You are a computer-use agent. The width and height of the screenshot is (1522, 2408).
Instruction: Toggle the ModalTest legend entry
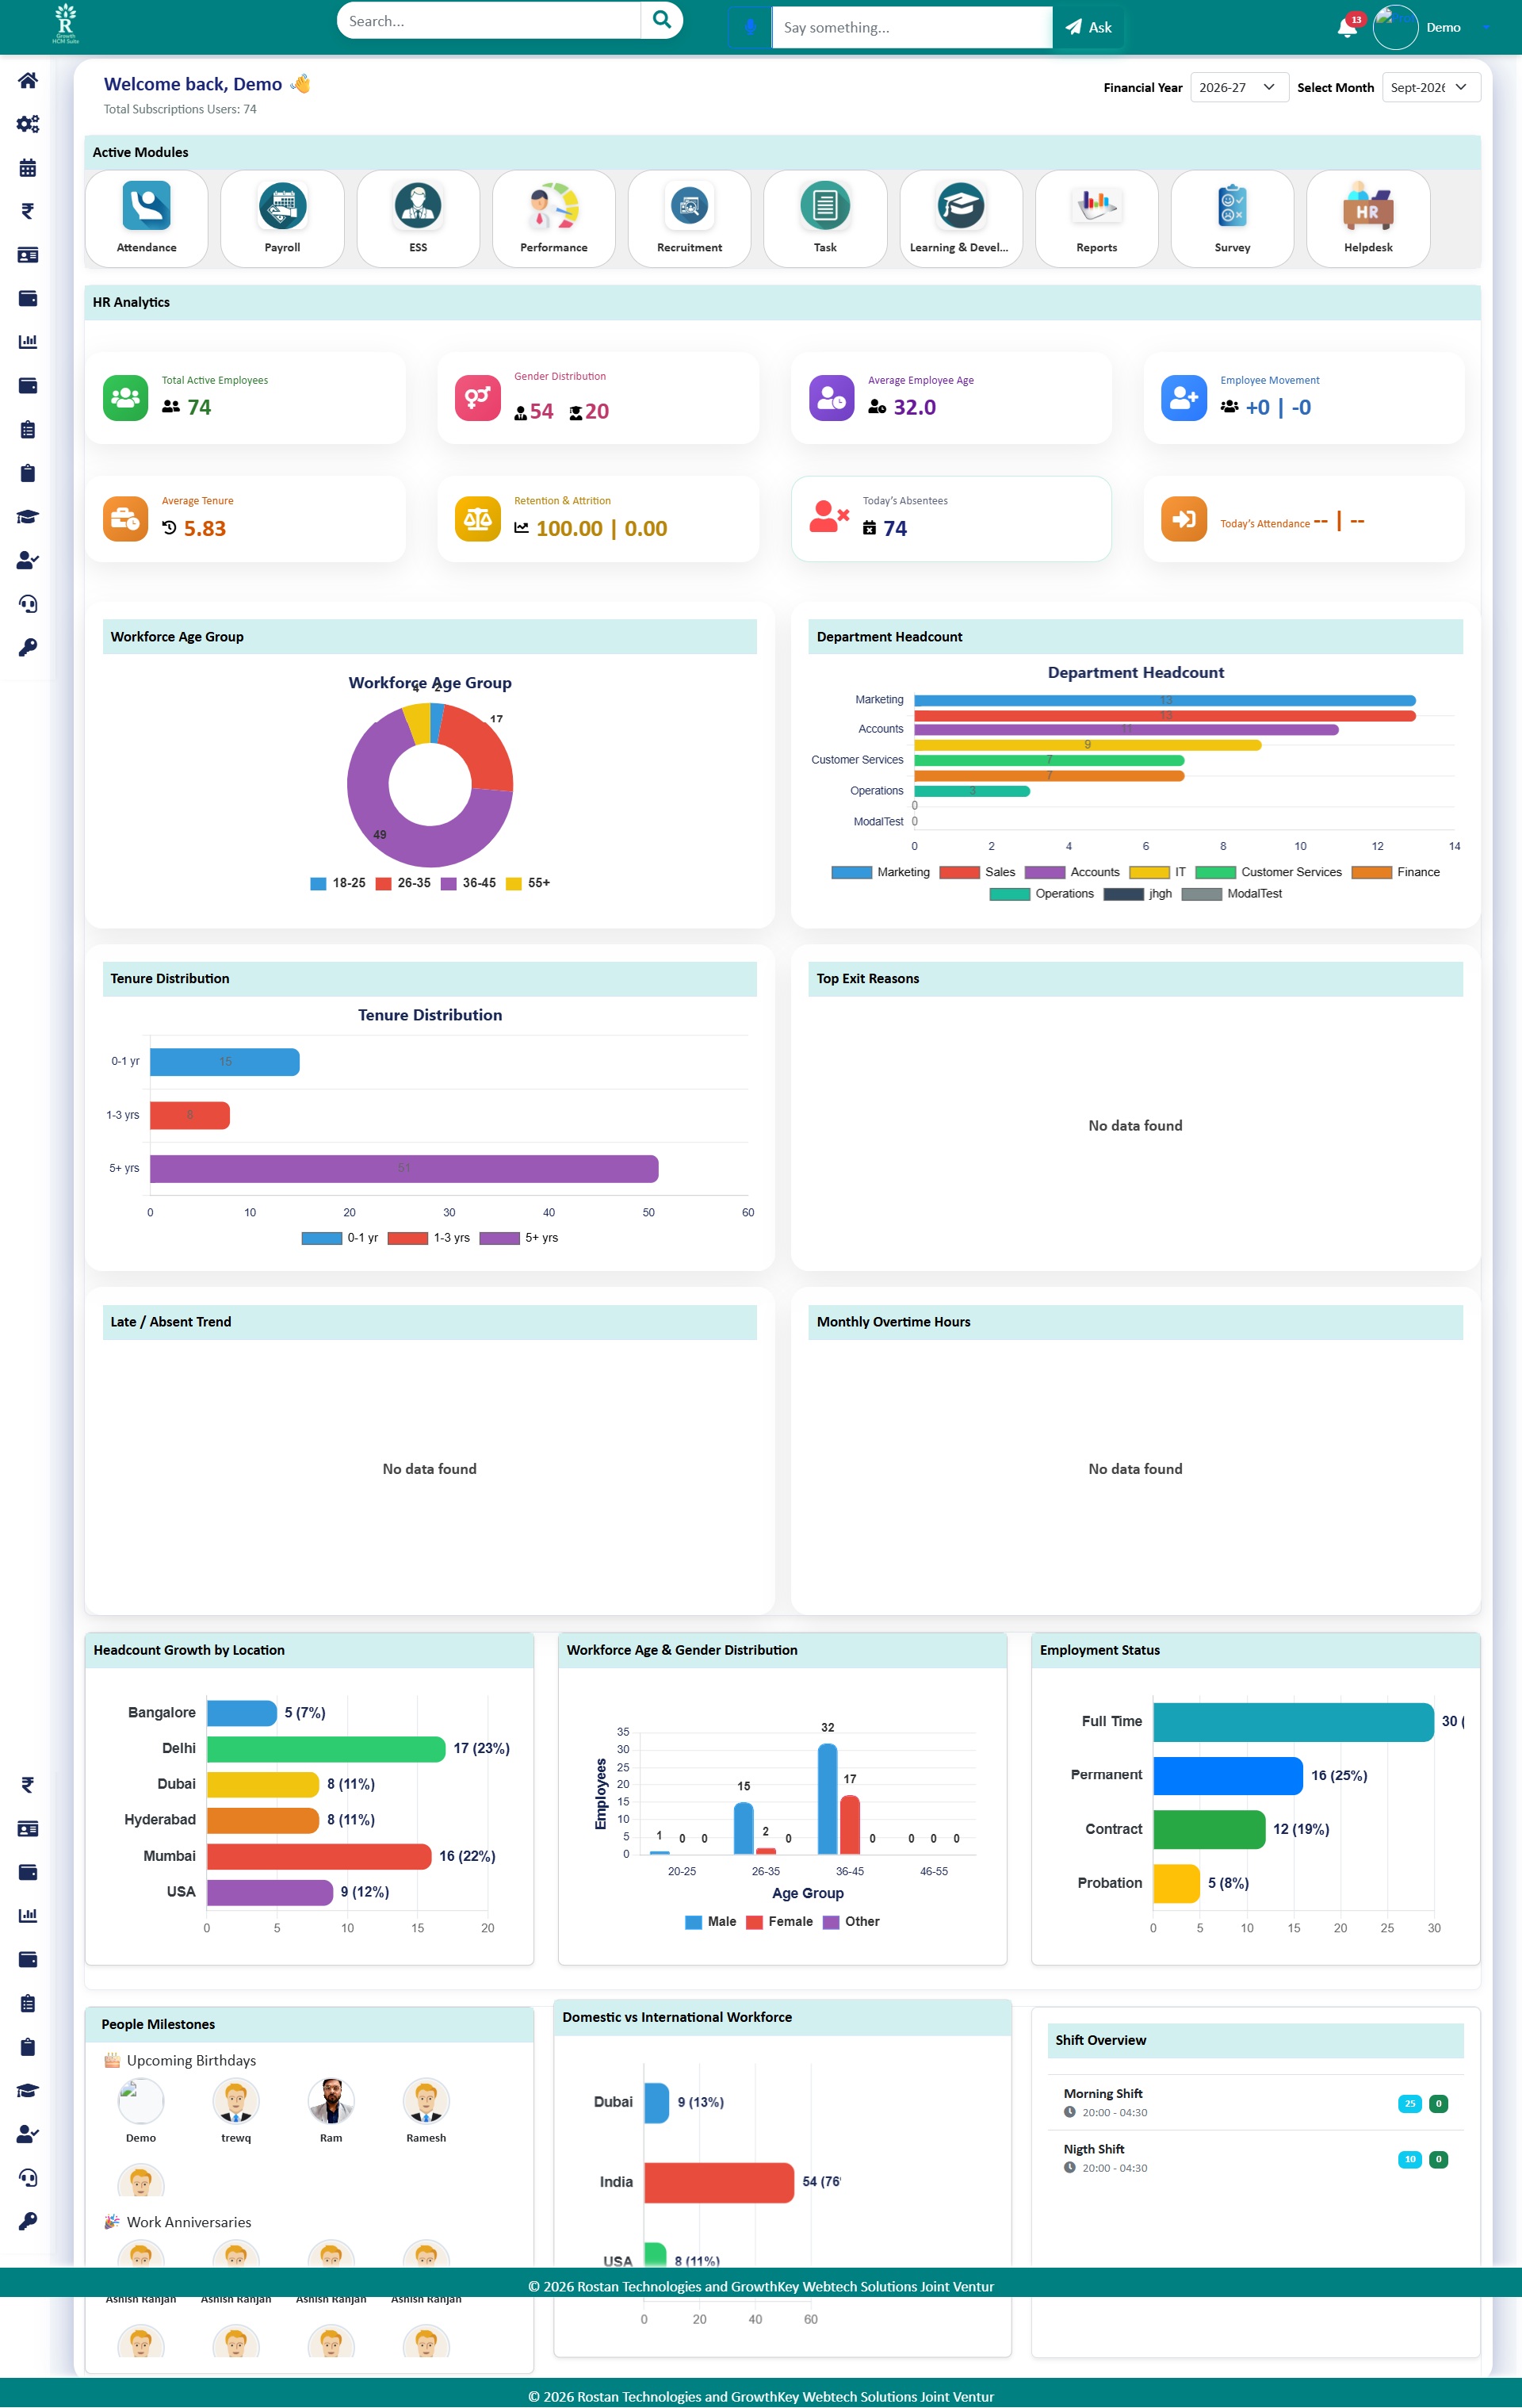[1231, 894]
